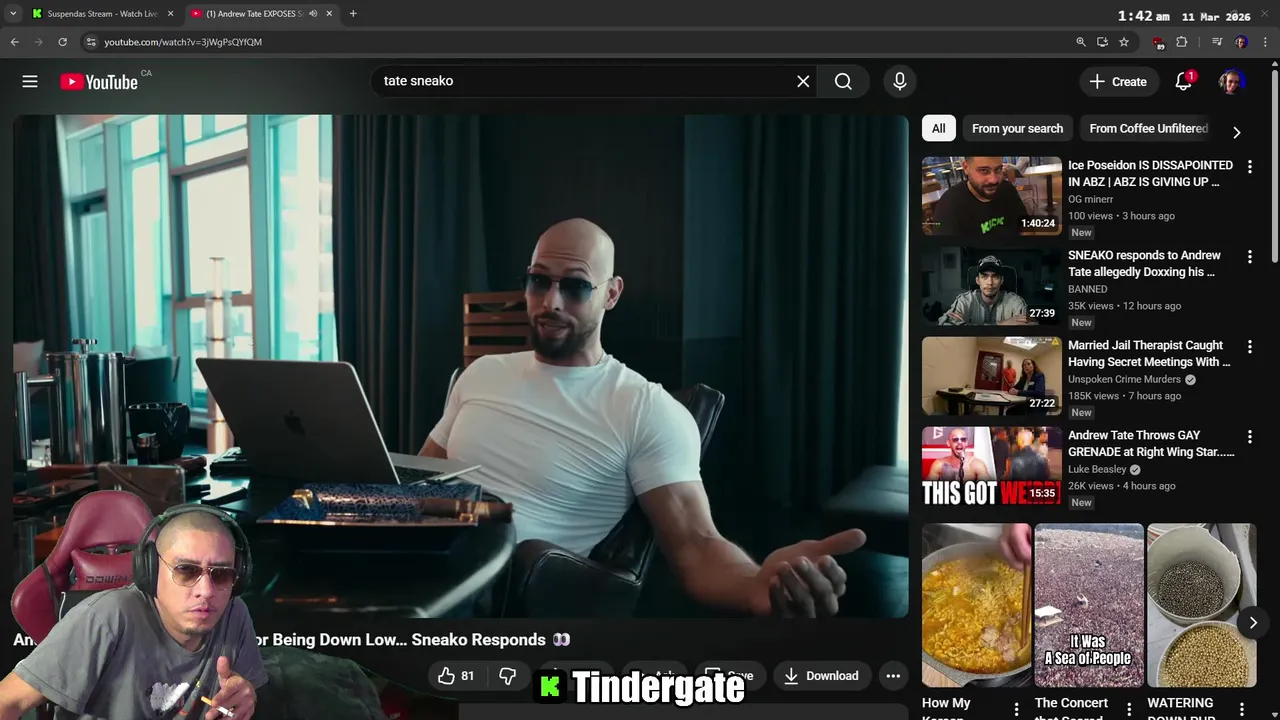Open the Sea of People Short
The height and width of the screenshot is (720, 1280).
[x=1089, y=605]
